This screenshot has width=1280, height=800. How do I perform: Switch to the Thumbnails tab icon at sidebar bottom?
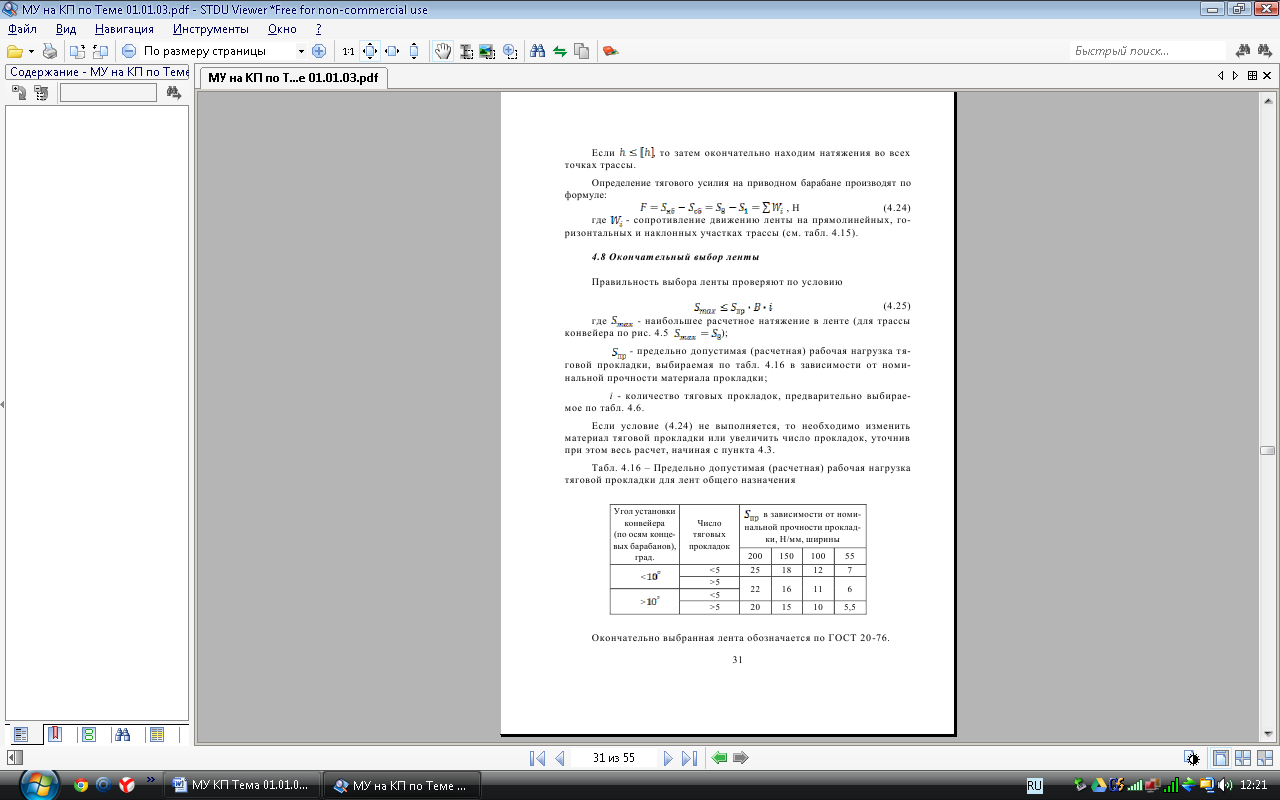point(89,734)
